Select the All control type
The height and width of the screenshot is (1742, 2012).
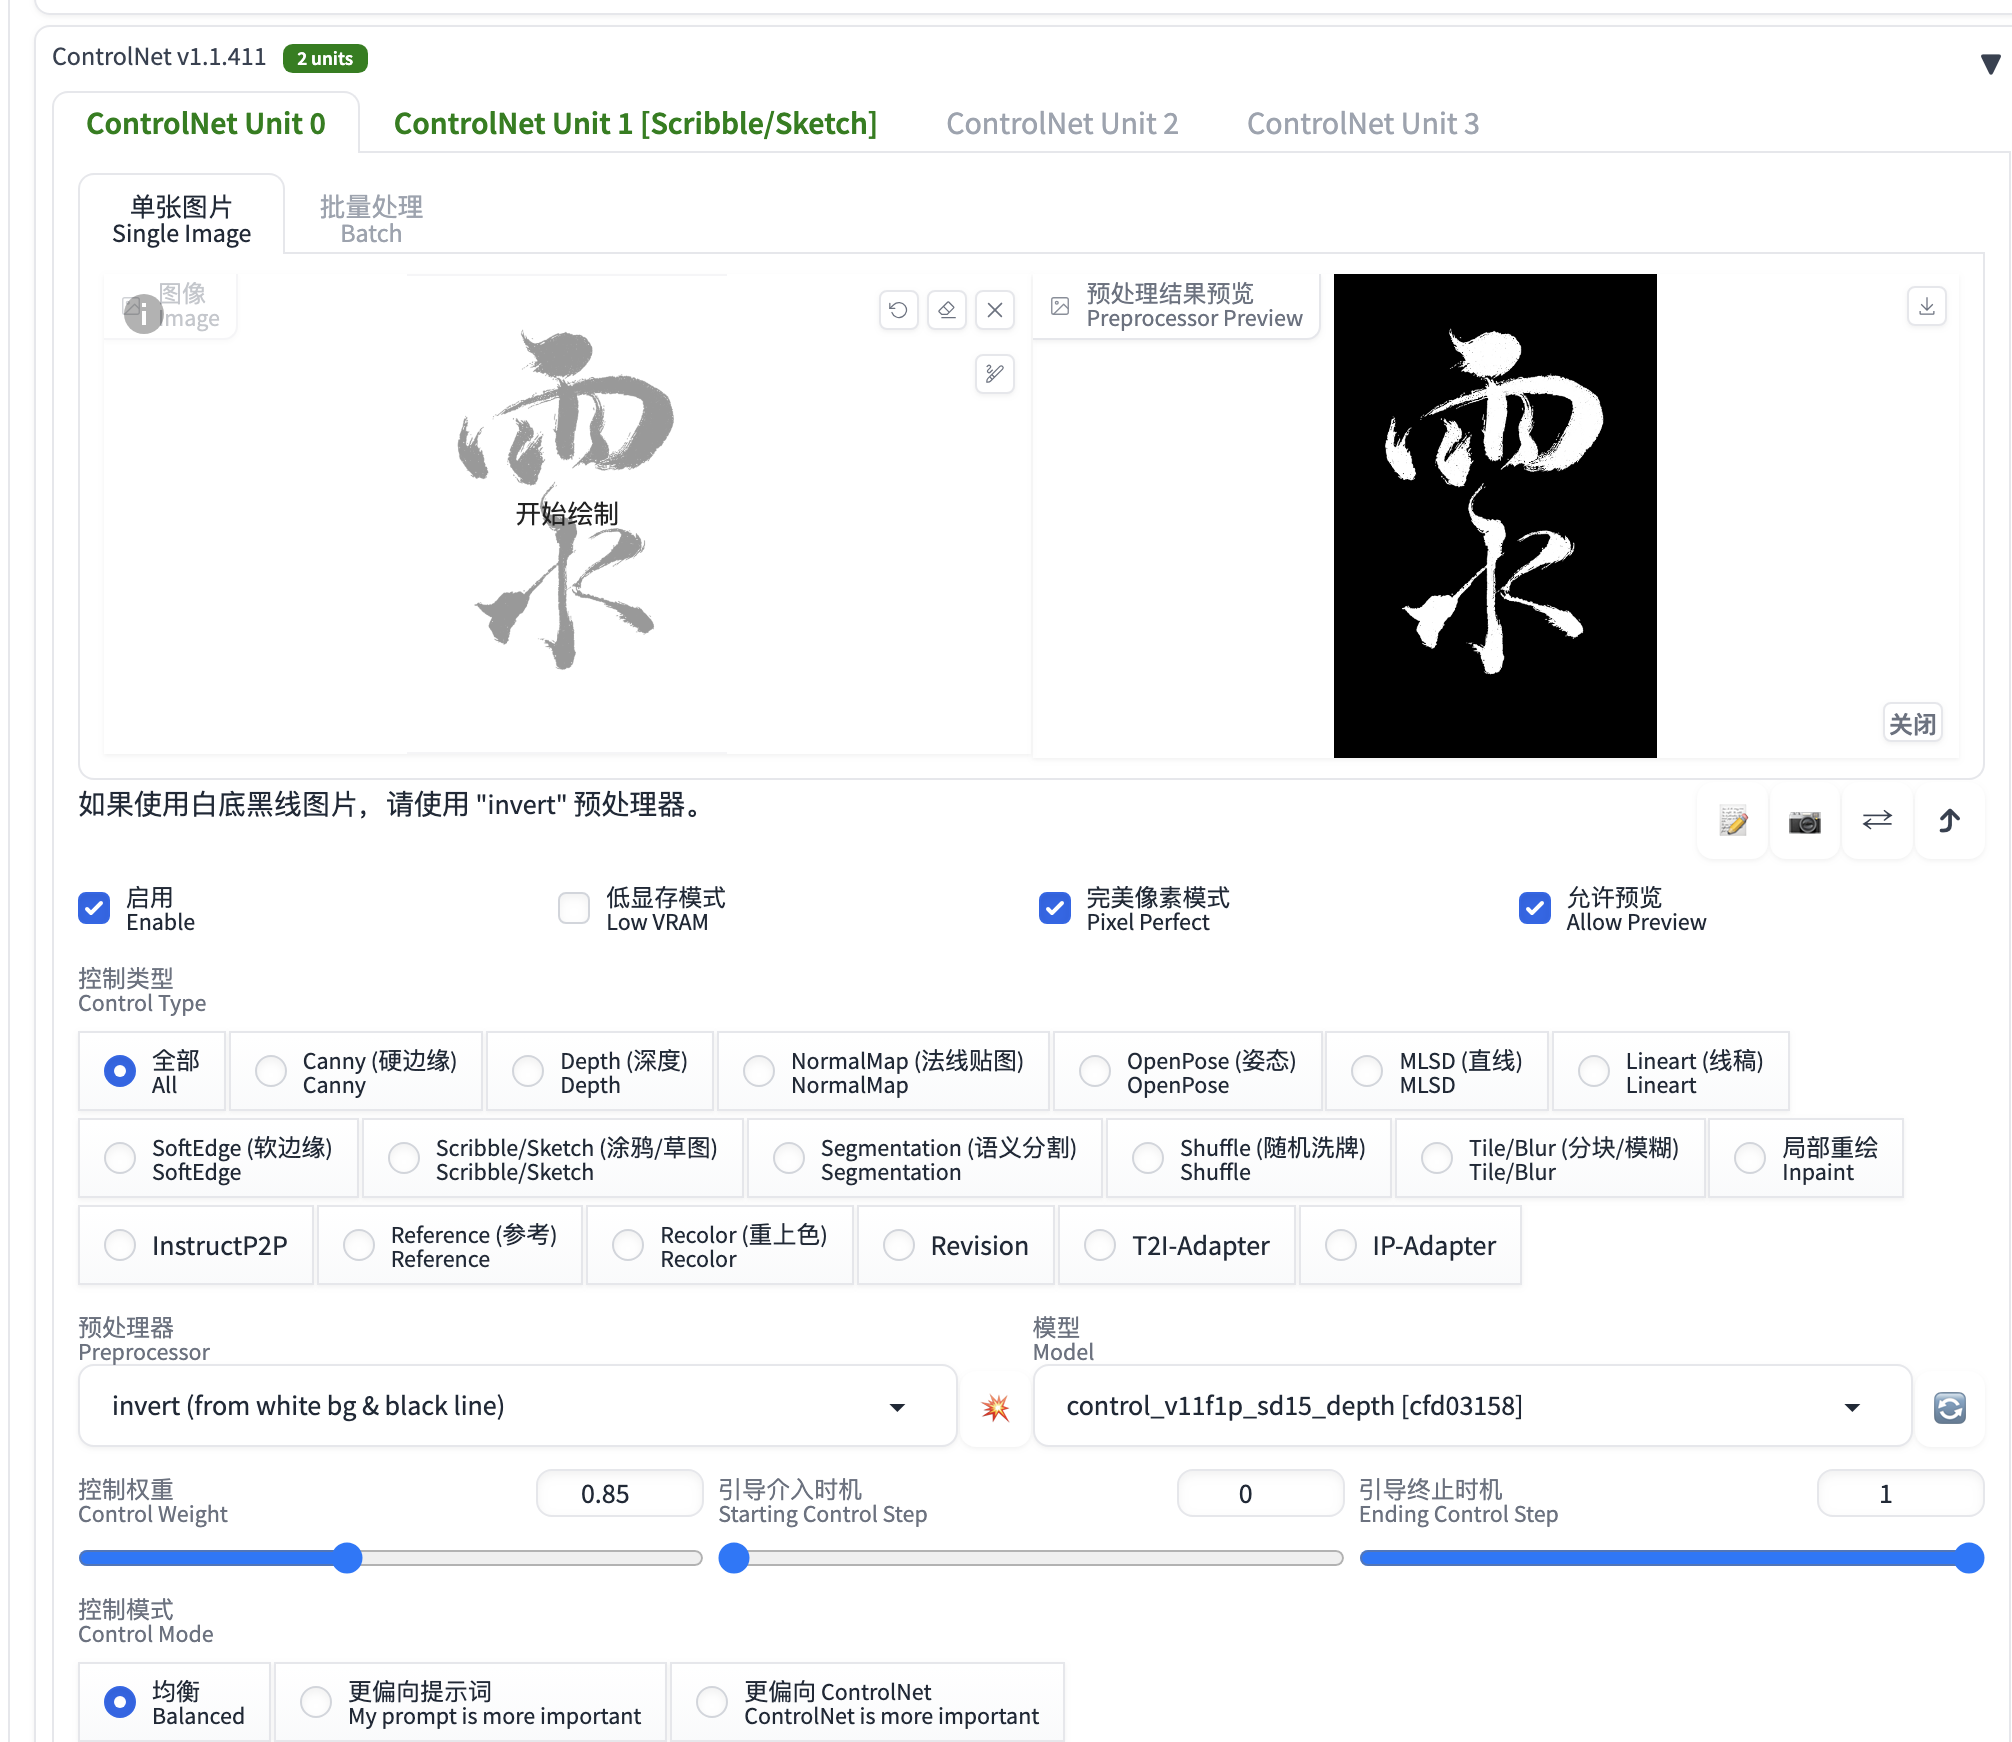point(152,1071)
